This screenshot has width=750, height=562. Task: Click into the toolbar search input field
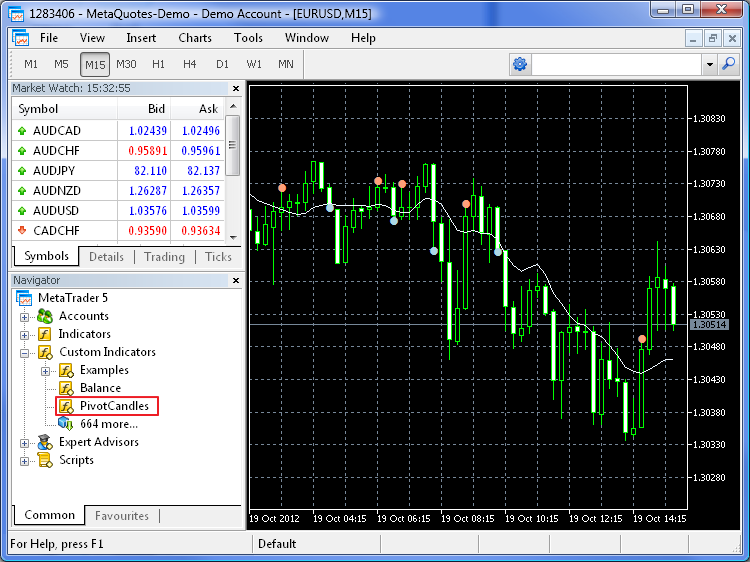pyautogui.click(x=616, y=64)
